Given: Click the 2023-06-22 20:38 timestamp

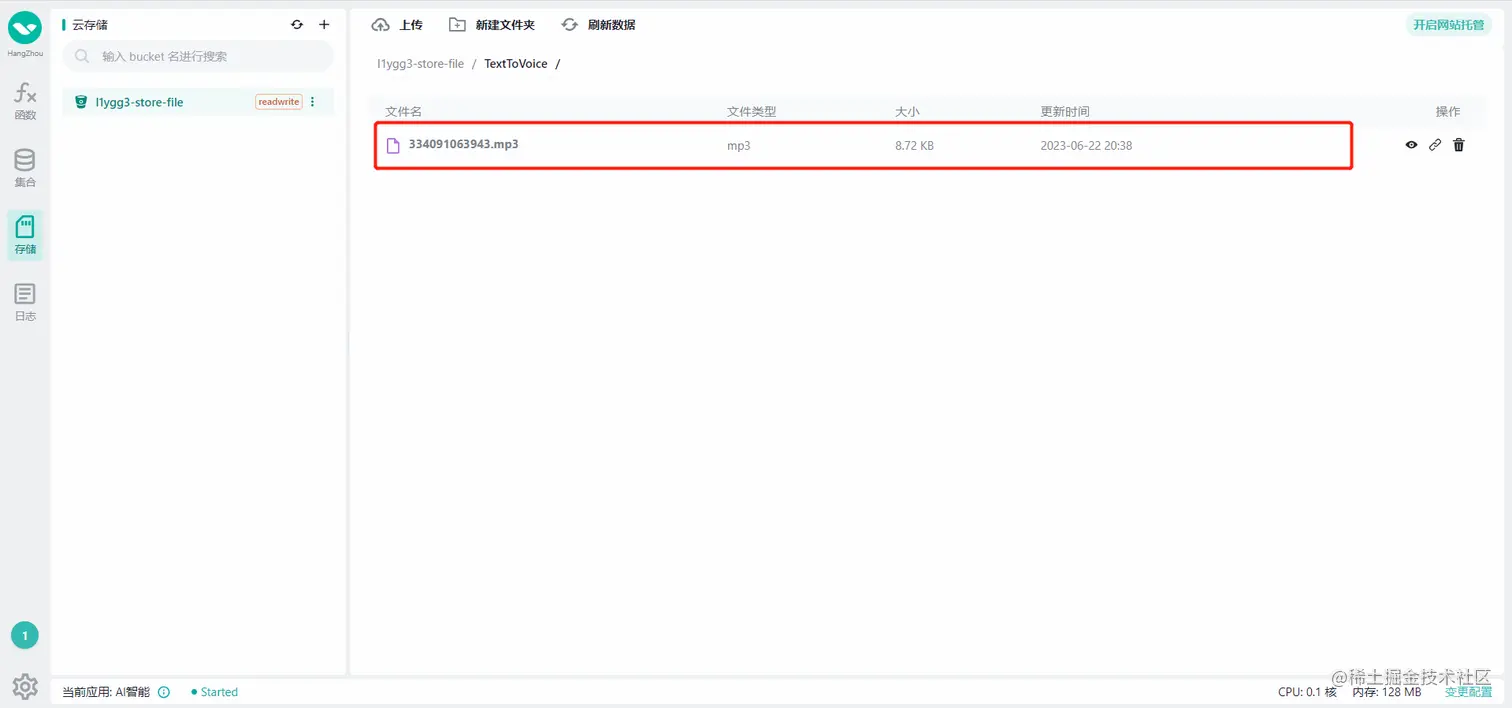Looking at the screenshot, I should pos(1086,146).
